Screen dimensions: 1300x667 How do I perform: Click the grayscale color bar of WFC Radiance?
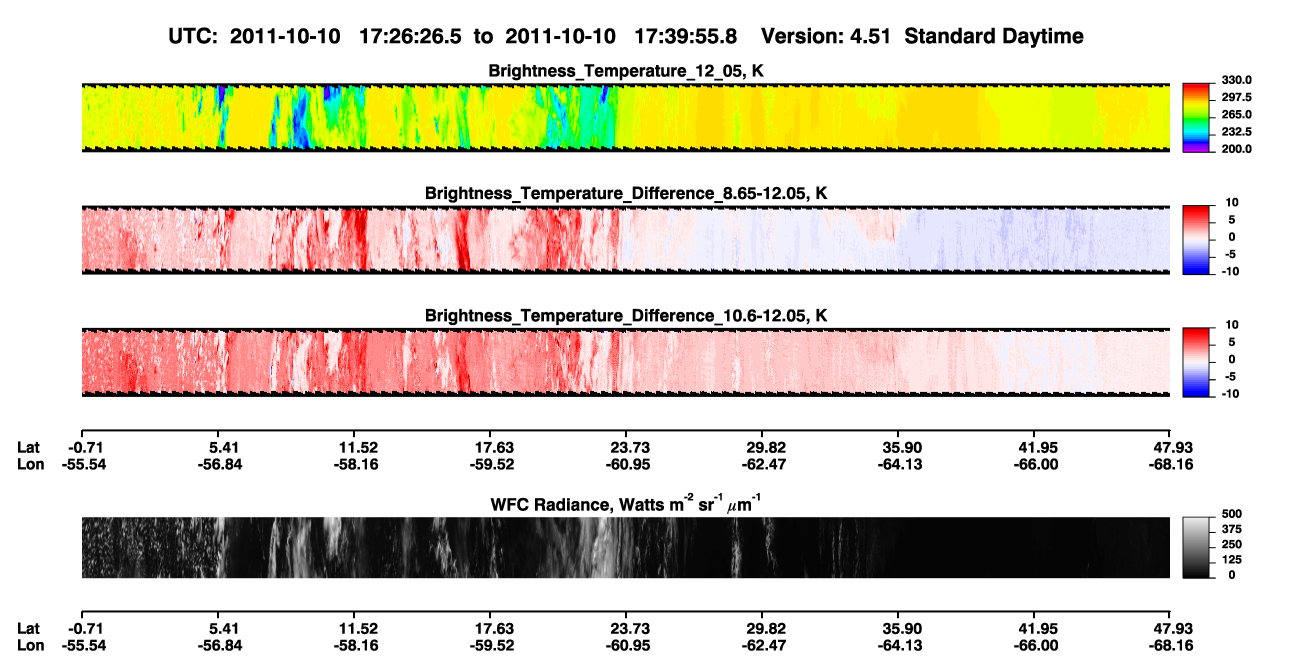[1195, 548]
